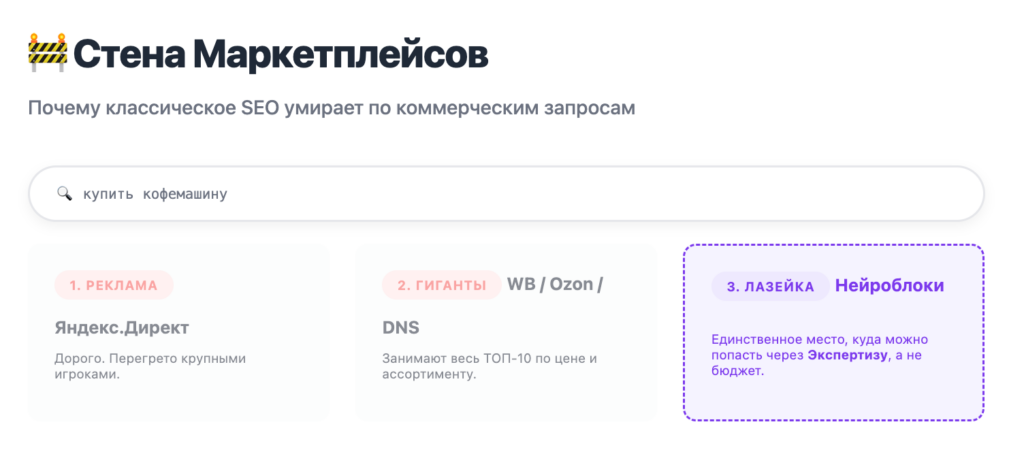Click the search field with купить кофемашину
The height and width of the screenshot is (467, 1024).
(506, 194)
